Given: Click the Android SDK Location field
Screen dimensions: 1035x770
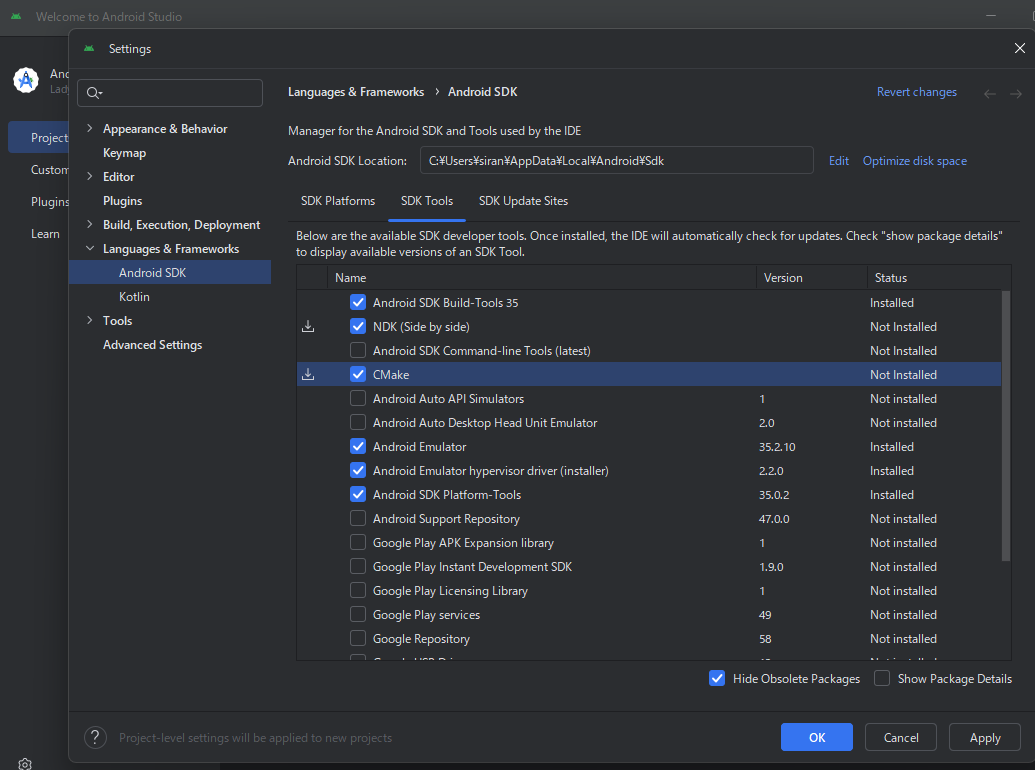Looking at the screenshot, I should (616, 161).
